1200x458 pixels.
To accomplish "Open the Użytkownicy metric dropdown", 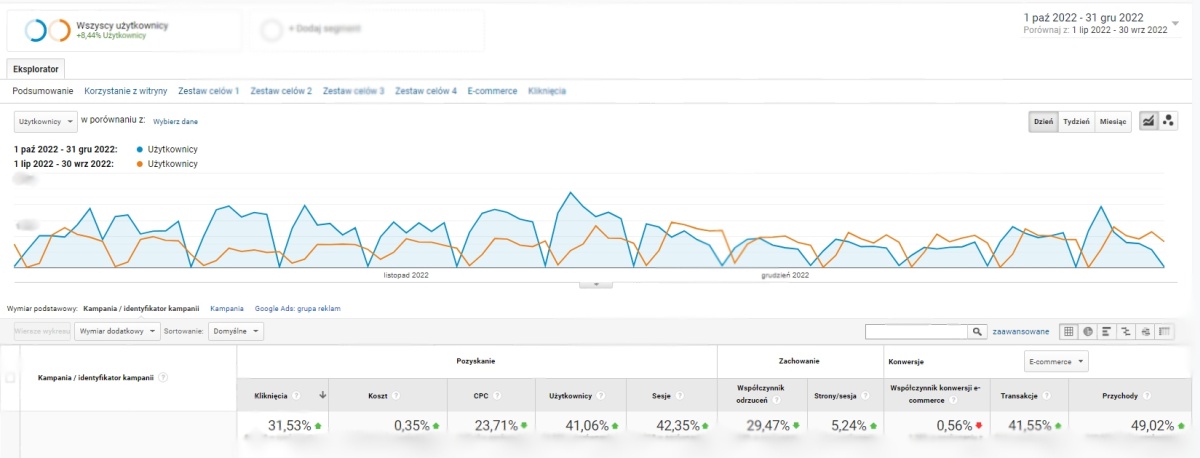I will 45,121.
